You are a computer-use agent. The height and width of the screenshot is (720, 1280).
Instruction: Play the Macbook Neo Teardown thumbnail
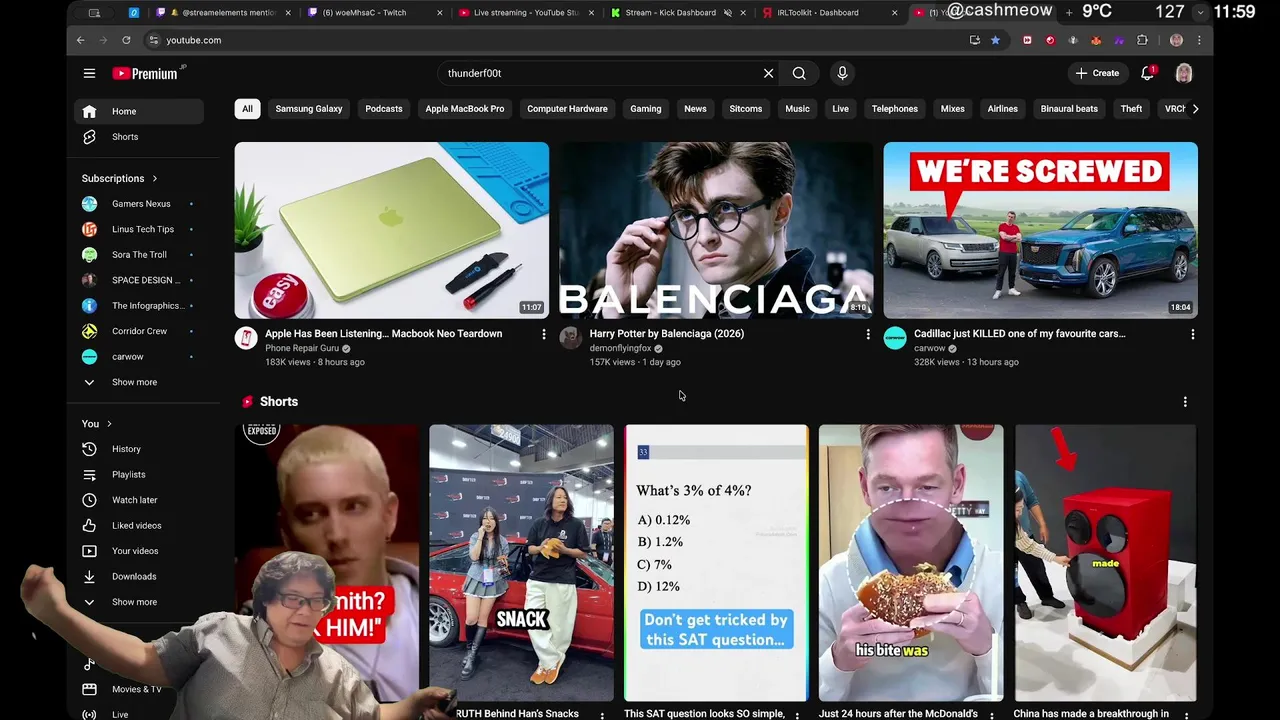point(392,230)
